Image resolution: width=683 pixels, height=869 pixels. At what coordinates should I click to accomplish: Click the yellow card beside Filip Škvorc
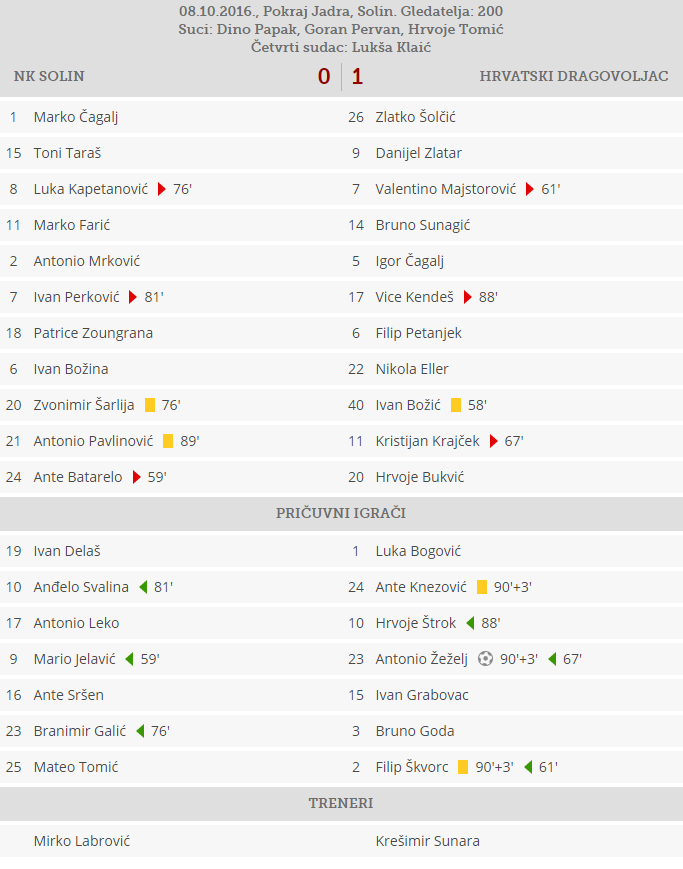463,767
